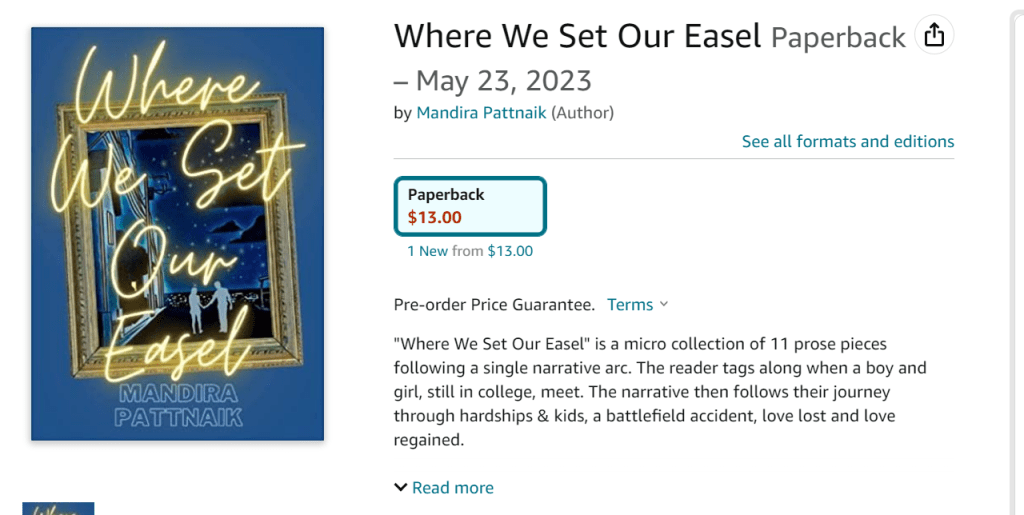Viewport: 1024px width, 515px height.
Task: Click the down arrow before Read more
Action: [401, 488]
